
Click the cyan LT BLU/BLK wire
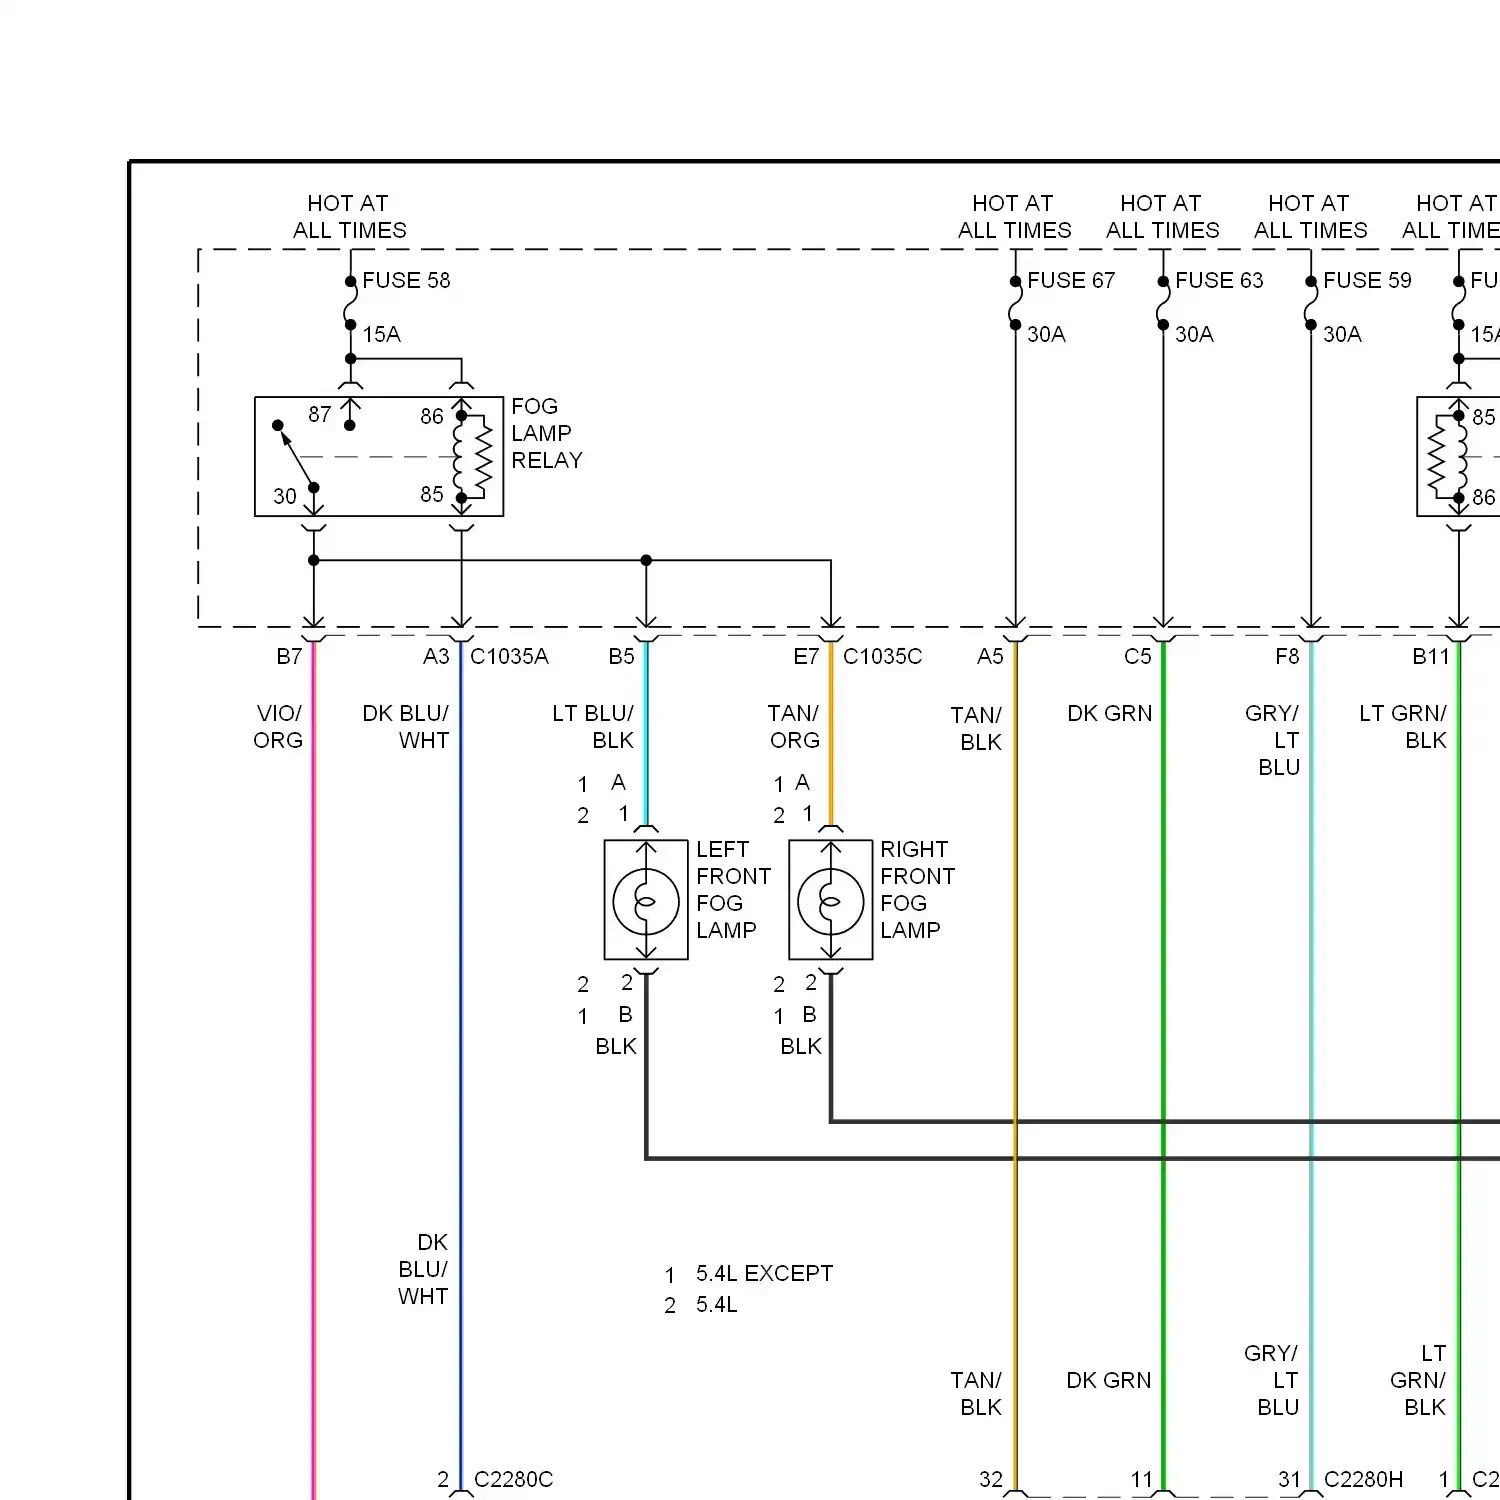[x=646, y=733]
